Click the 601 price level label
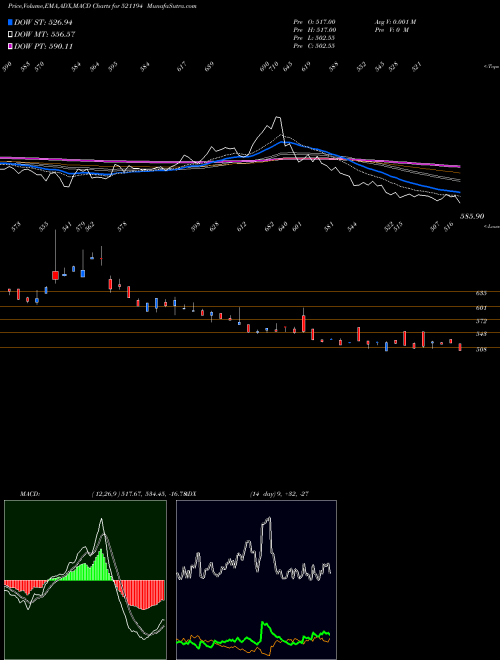Image resolution: width=500 pixels, height=660 pixels. 481,308
